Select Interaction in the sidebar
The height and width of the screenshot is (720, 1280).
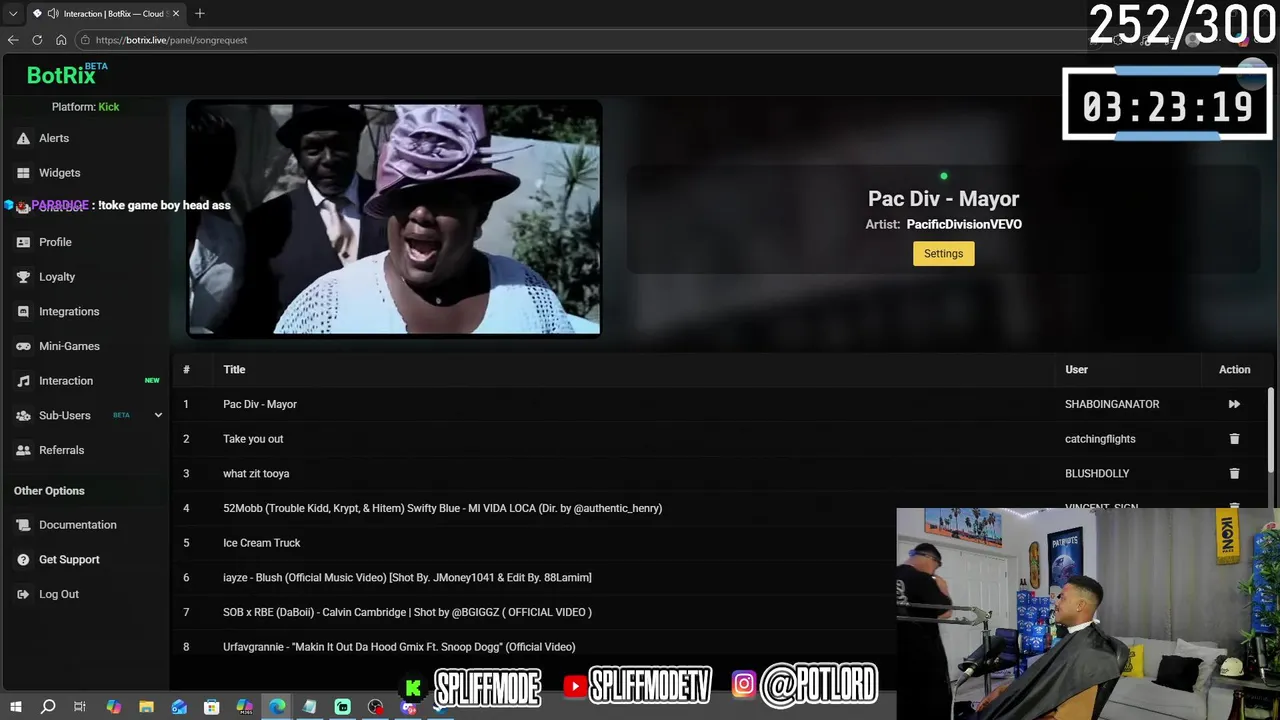tap(66, 381)
